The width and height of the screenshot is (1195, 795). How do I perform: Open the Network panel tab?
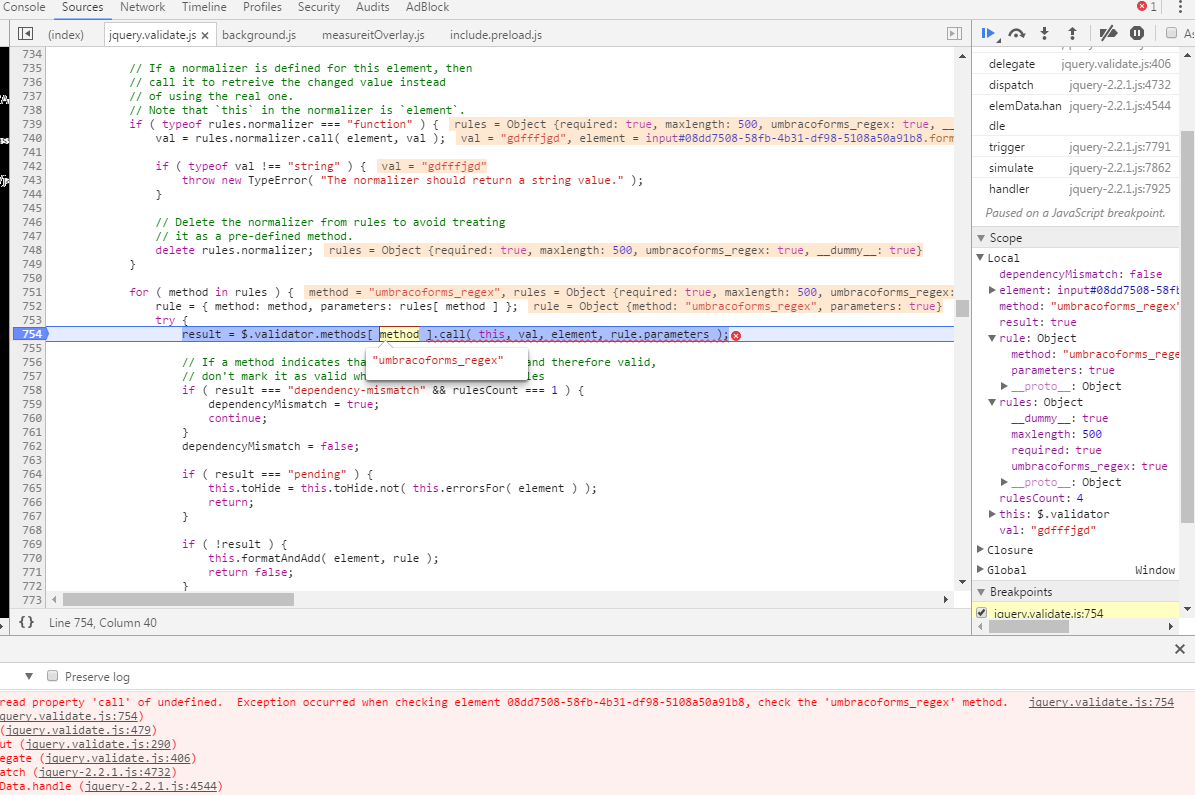143,7
